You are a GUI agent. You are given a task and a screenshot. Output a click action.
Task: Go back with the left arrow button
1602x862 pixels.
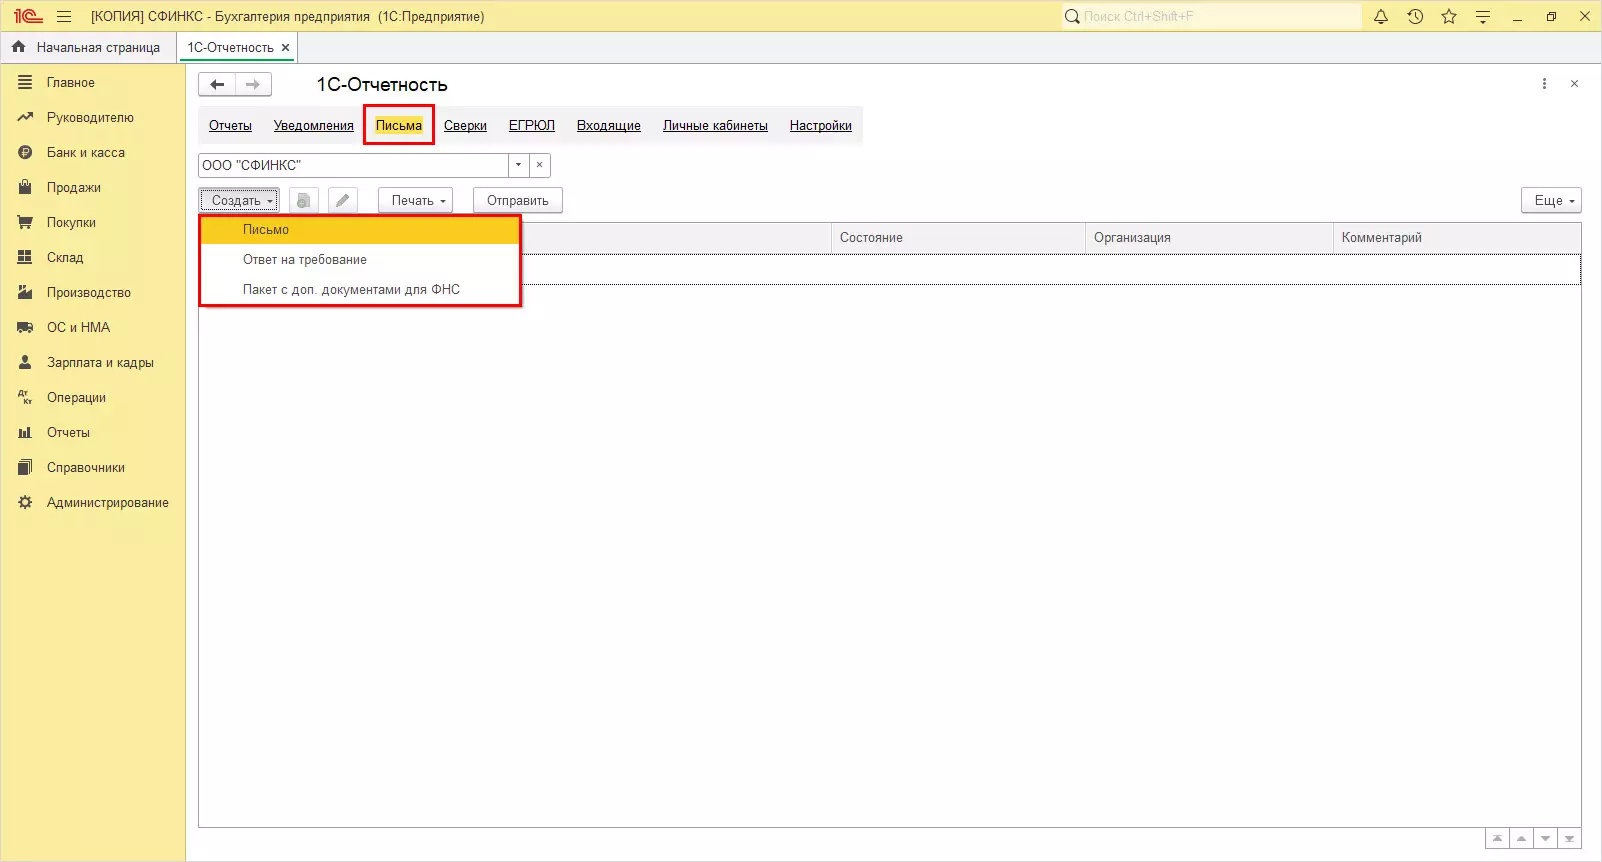217,85
